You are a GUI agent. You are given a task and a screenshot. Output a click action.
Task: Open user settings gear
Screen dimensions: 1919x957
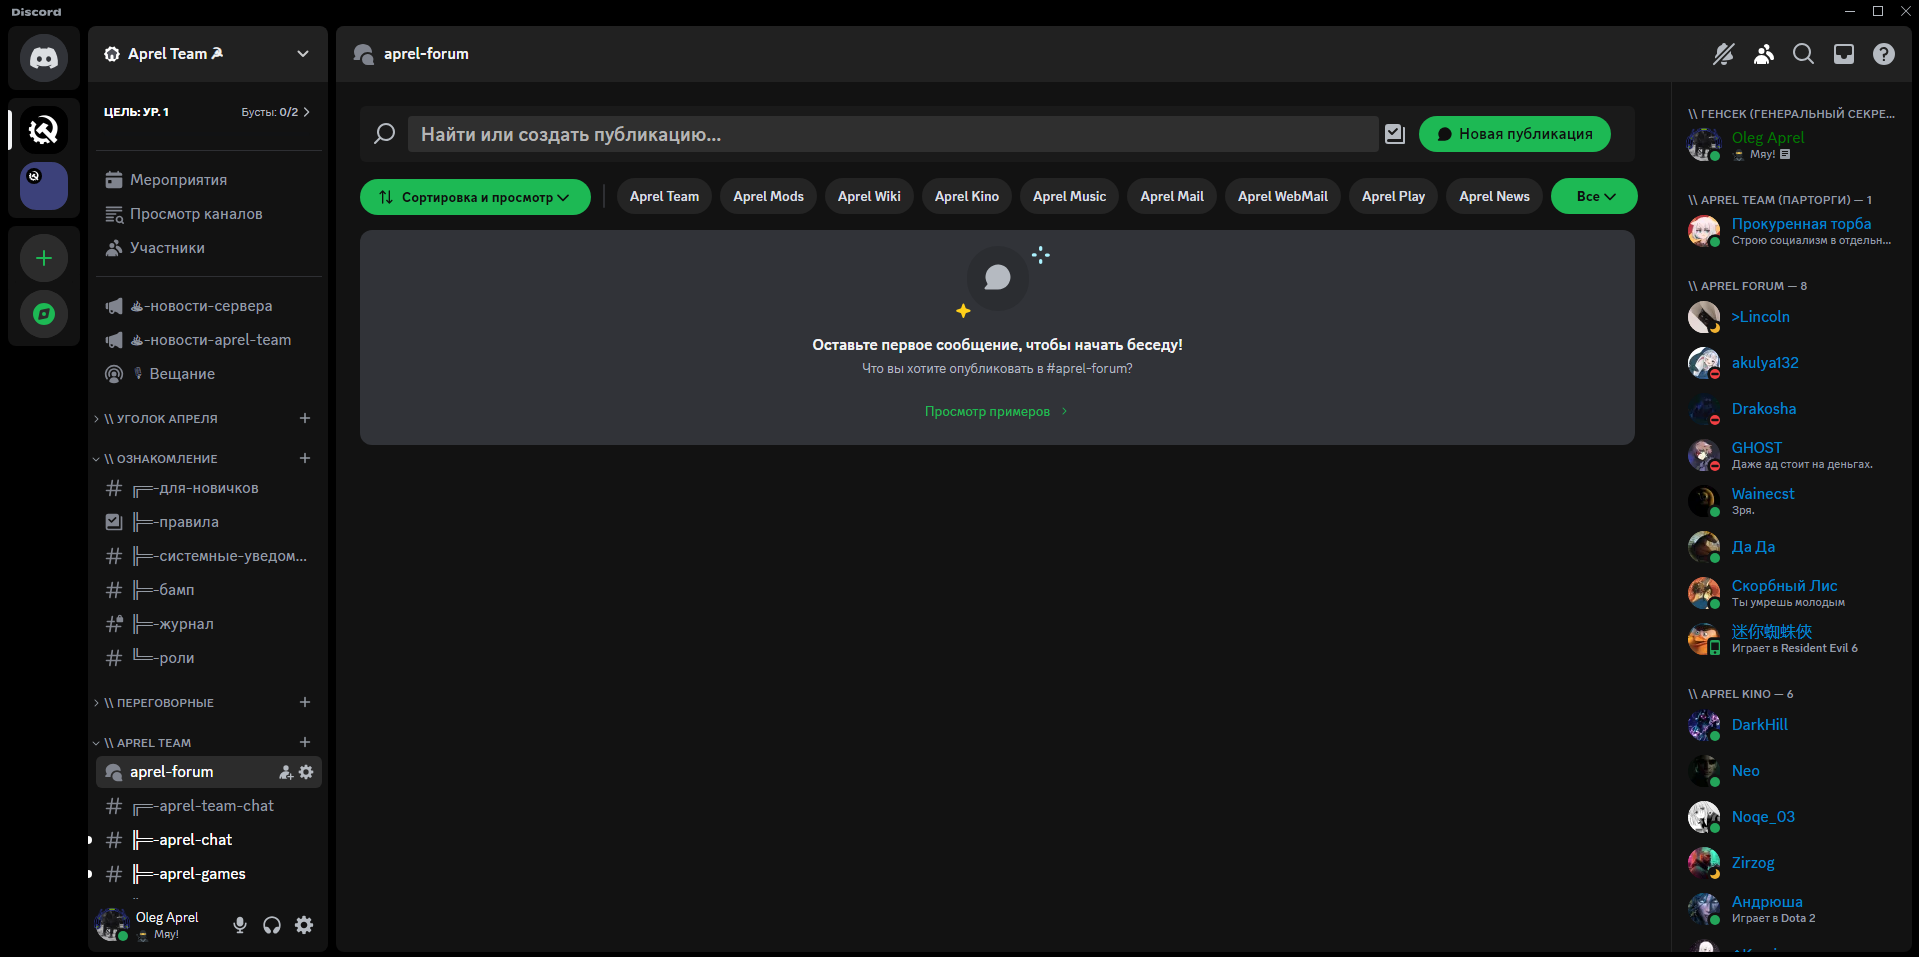(304, 925)
